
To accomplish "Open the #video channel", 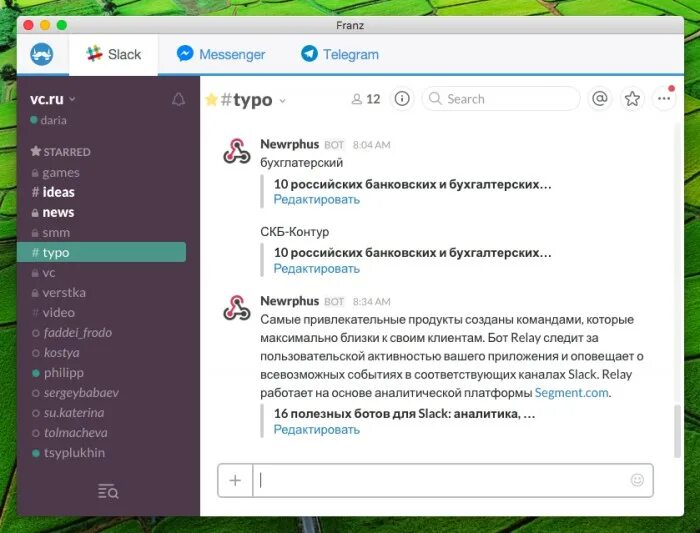I will (x=53, y=312).
